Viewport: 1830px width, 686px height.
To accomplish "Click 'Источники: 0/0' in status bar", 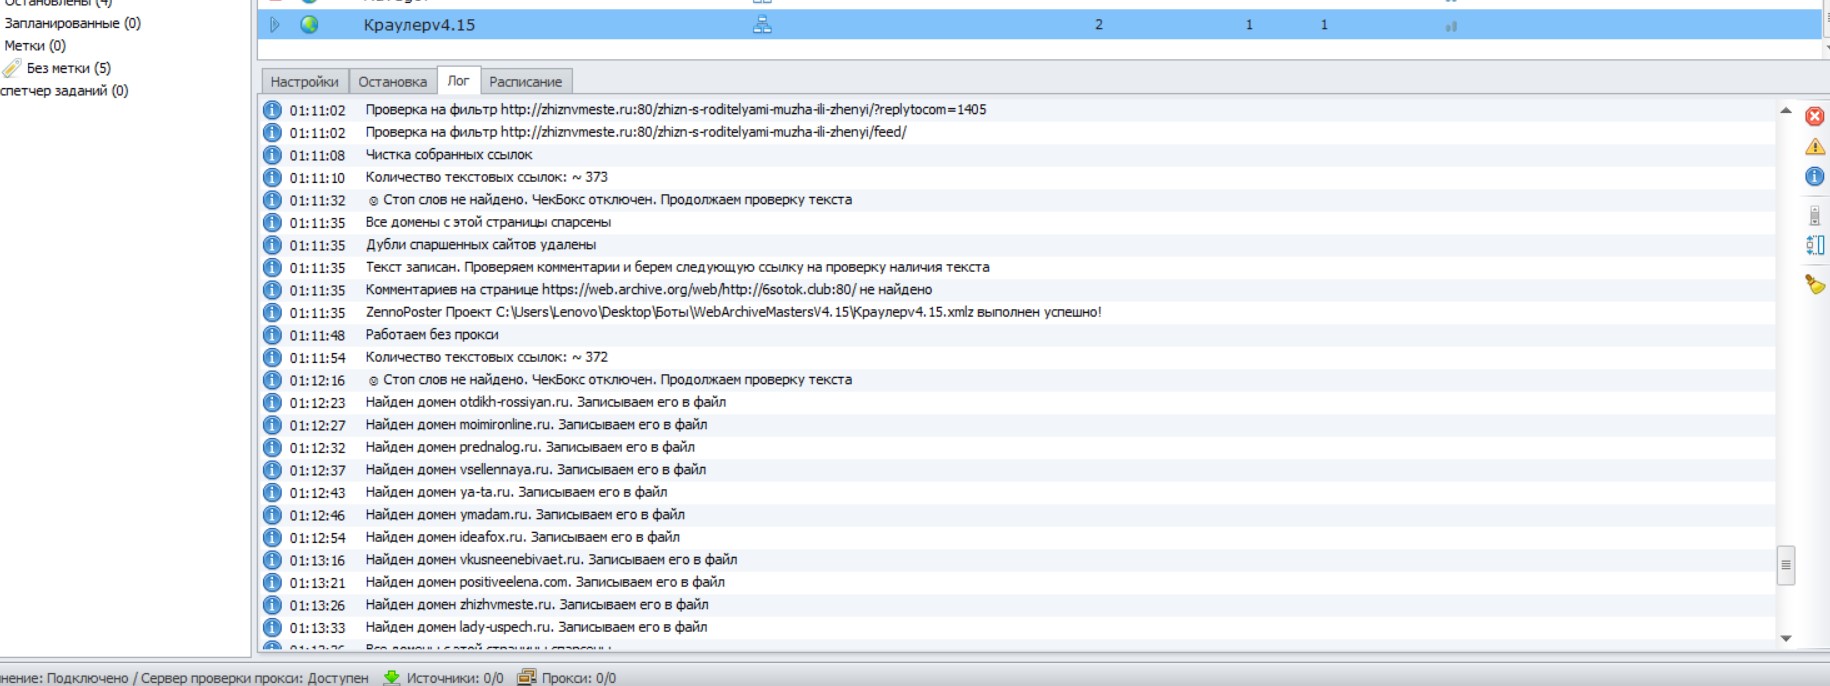I will point(455,678).
